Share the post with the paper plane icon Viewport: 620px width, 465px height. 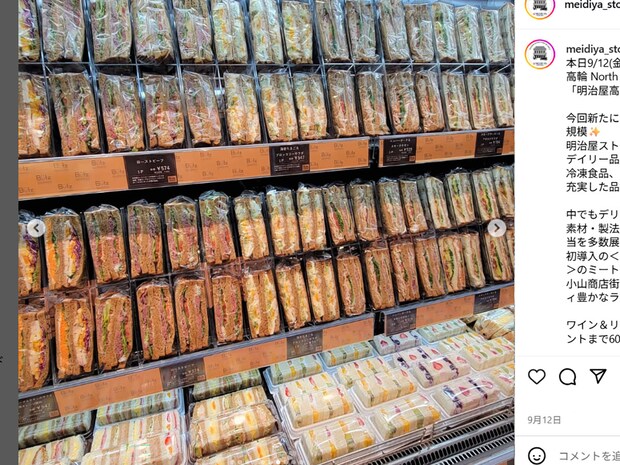click(x=598, y=376)
